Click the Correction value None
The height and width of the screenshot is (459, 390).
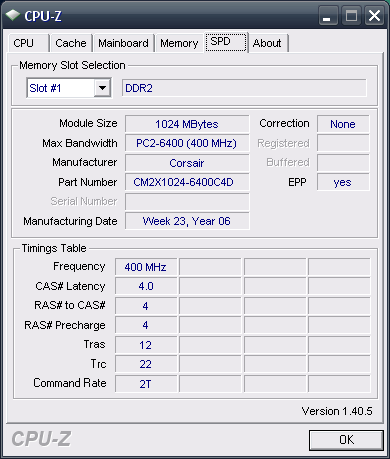point(343,124)
